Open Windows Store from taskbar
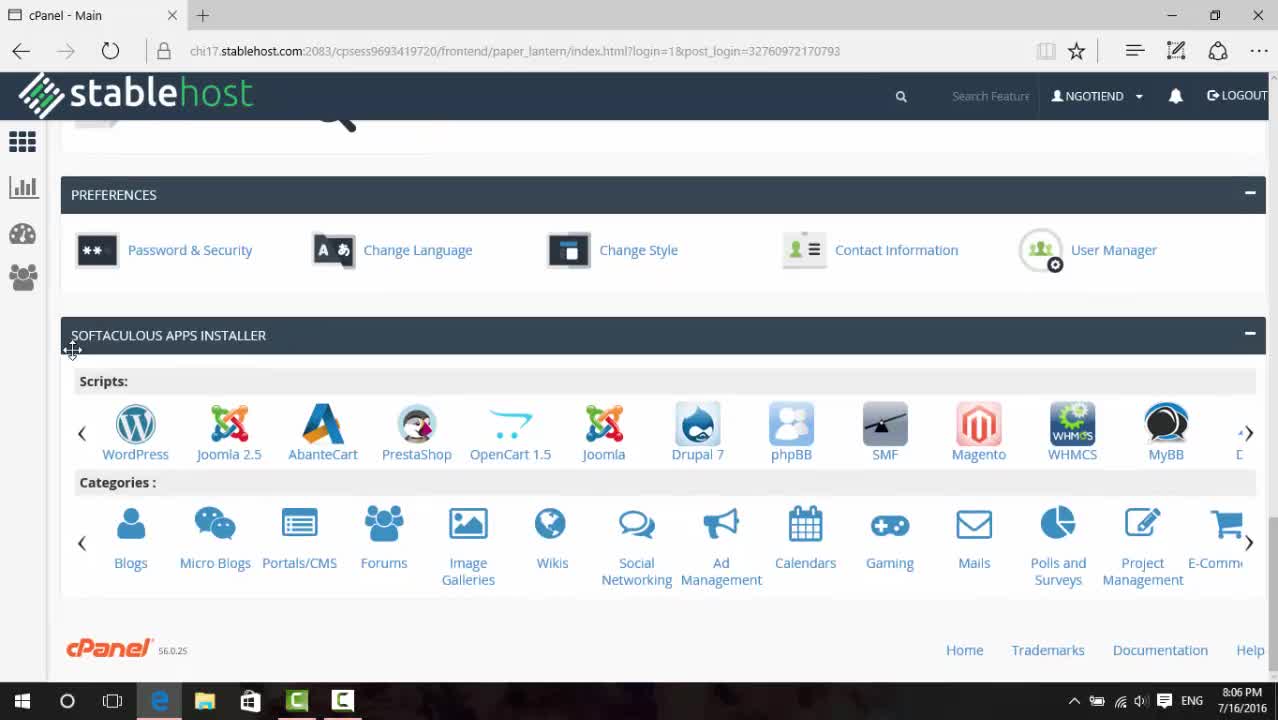 (250, 701)
